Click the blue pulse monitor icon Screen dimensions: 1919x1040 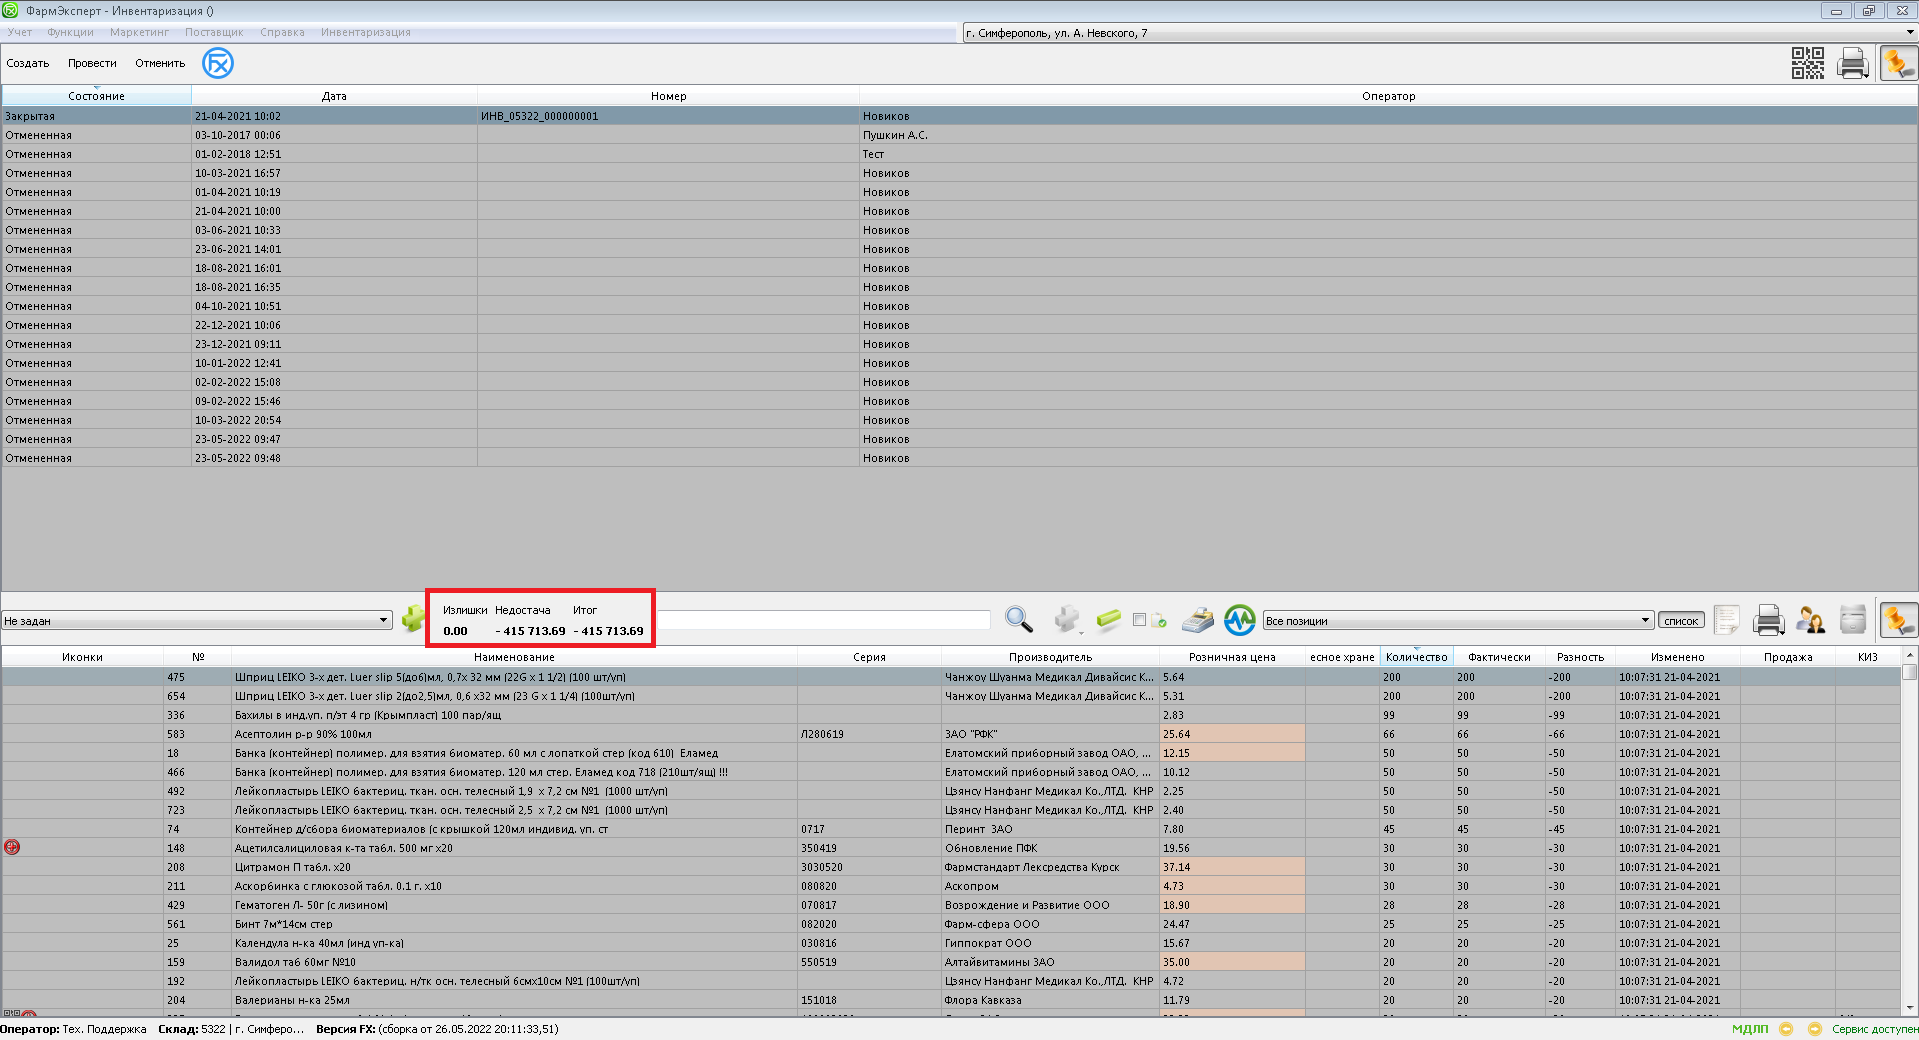point(1239,620)
